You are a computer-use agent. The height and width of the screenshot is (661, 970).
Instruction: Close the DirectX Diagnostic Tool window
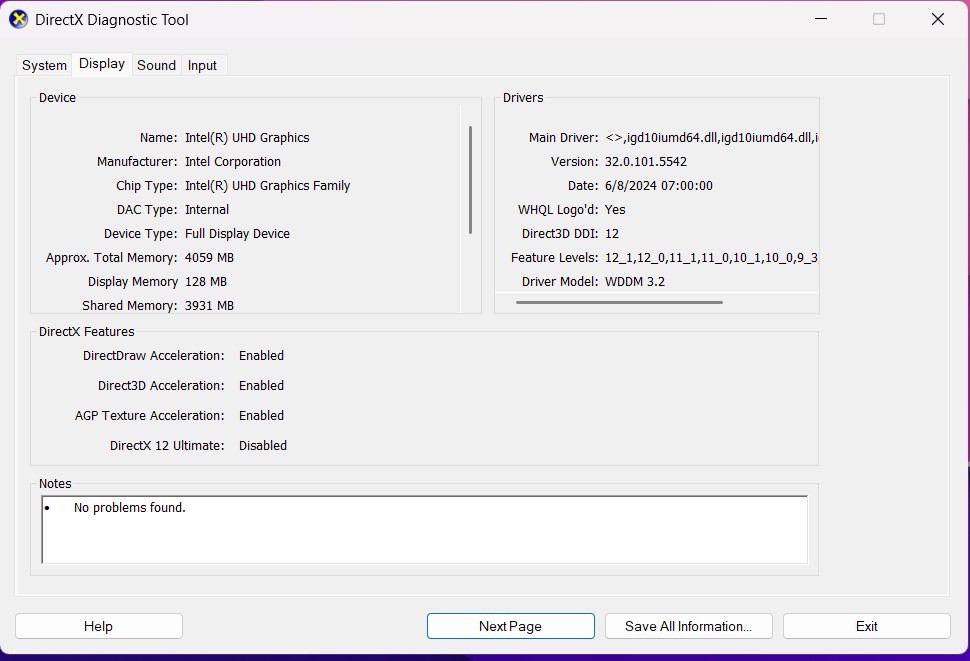coord(937,19)
